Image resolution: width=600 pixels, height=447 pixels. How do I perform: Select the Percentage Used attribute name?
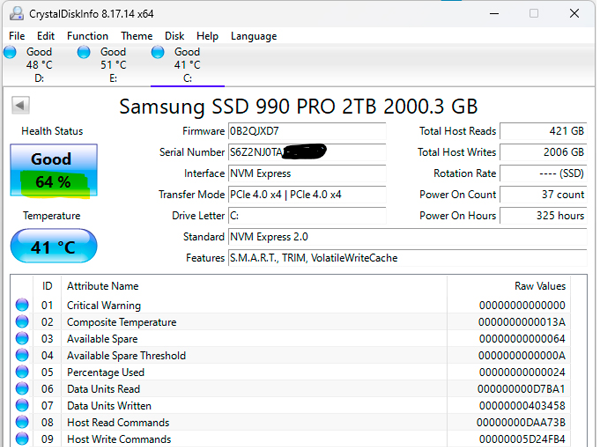[x=106, y=372]
